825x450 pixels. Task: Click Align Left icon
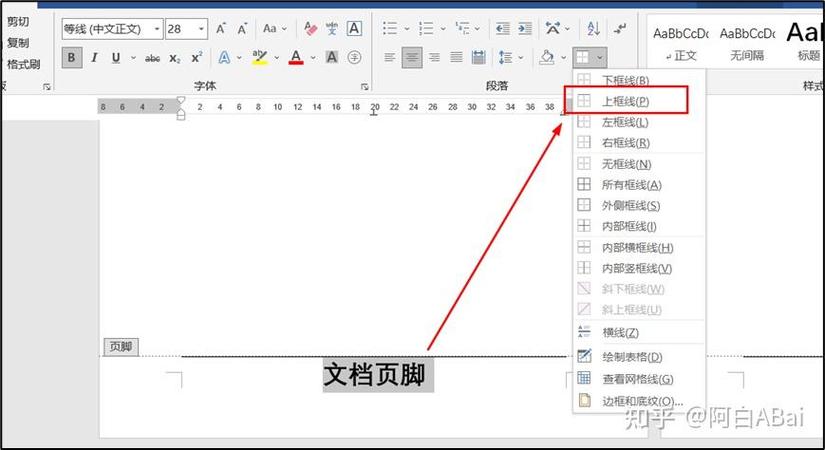click(389, 57)
